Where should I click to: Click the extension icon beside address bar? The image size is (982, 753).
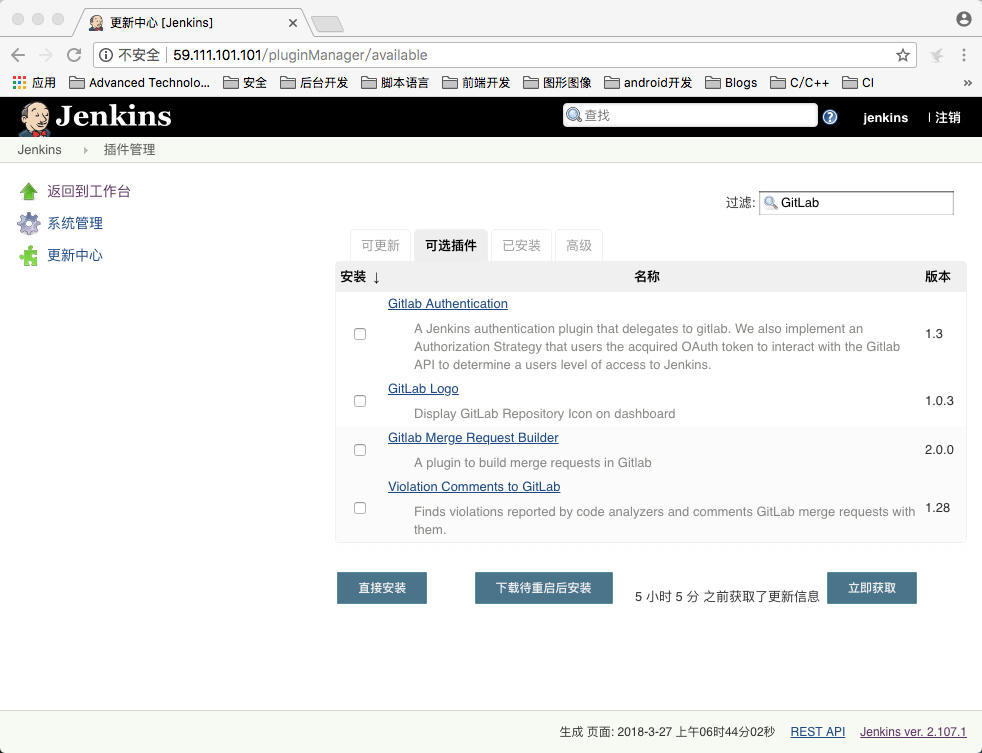(x=936, y=56)
